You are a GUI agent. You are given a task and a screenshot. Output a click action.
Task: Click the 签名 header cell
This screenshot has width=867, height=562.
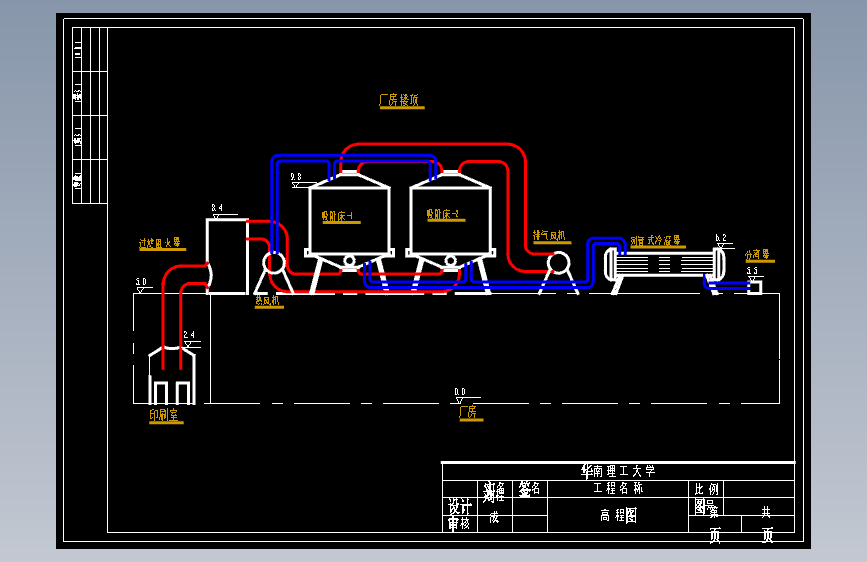(x=530, y=489)
